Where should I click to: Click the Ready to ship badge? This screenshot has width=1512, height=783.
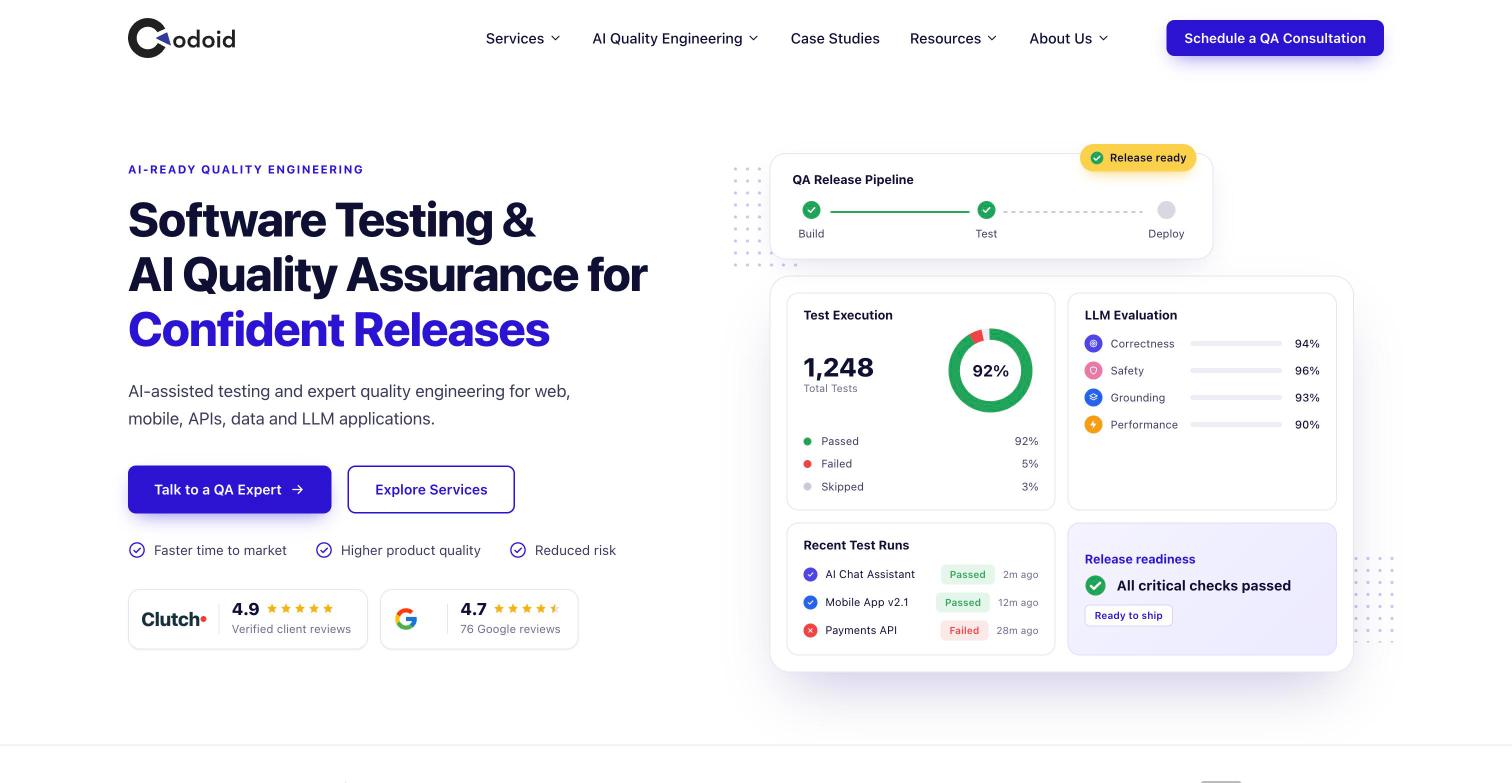click(x=1128, y=615)
